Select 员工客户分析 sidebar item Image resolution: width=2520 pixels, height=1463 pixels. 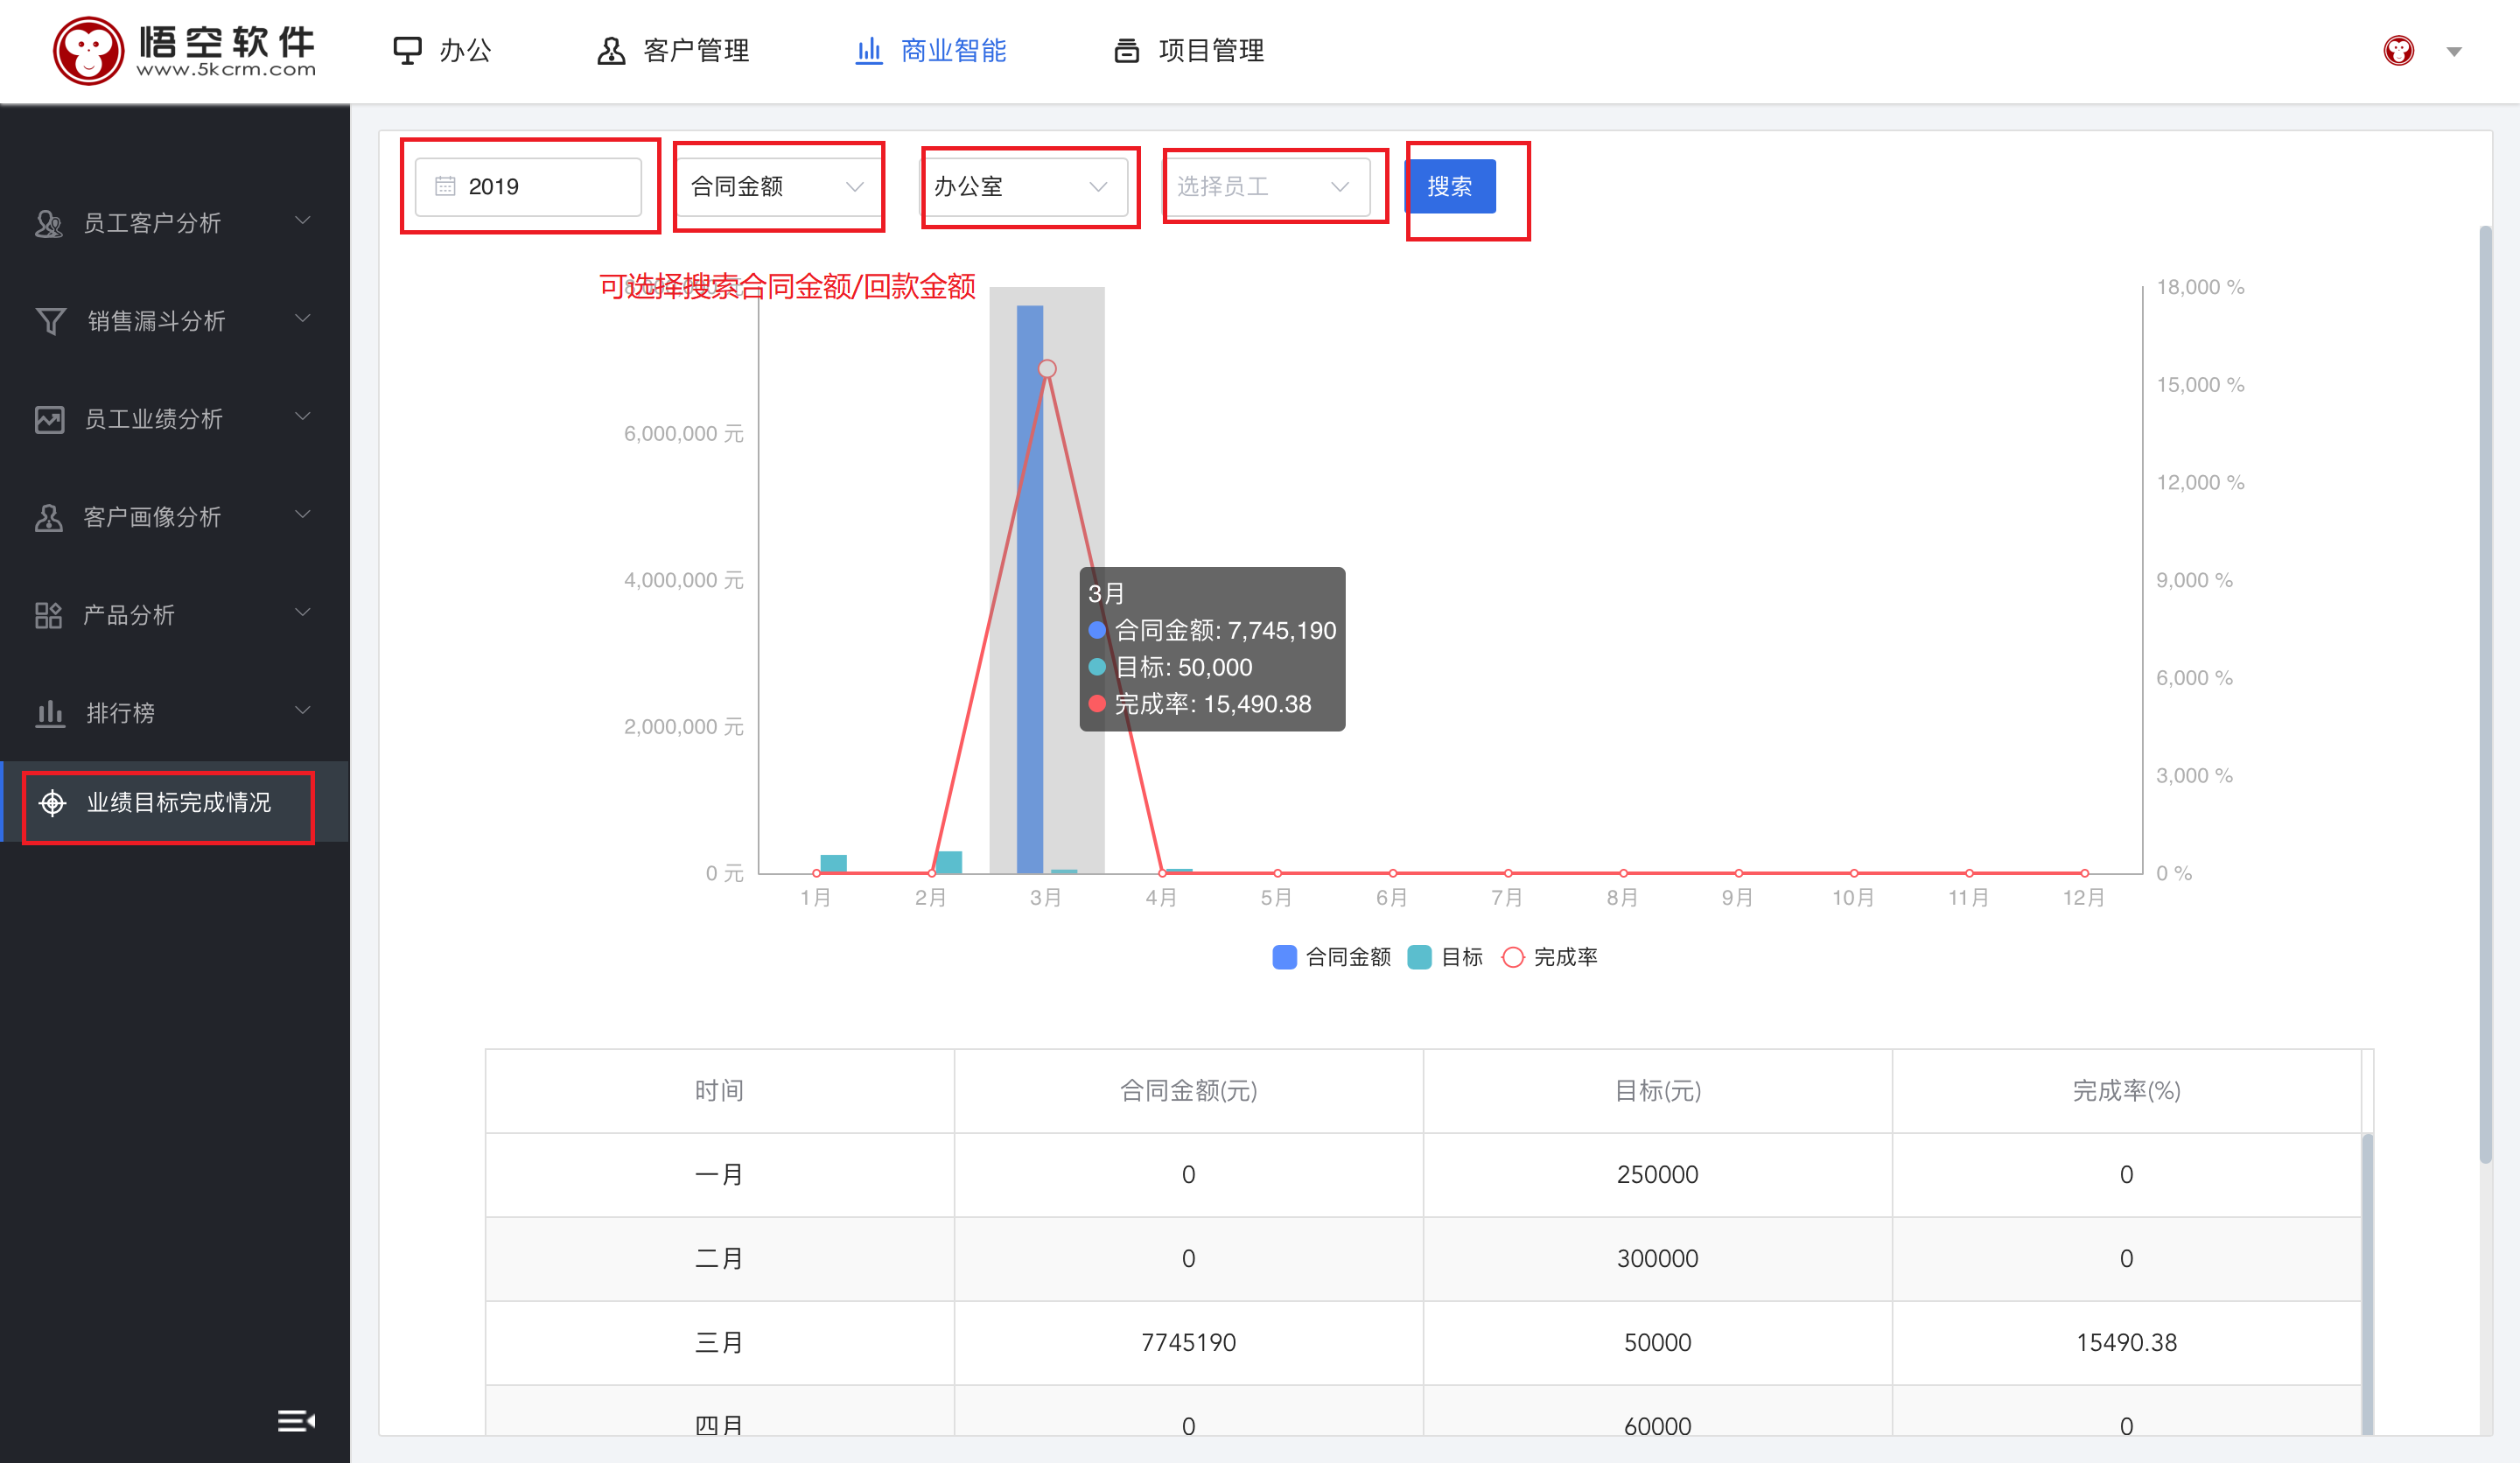tap(175, 223)
